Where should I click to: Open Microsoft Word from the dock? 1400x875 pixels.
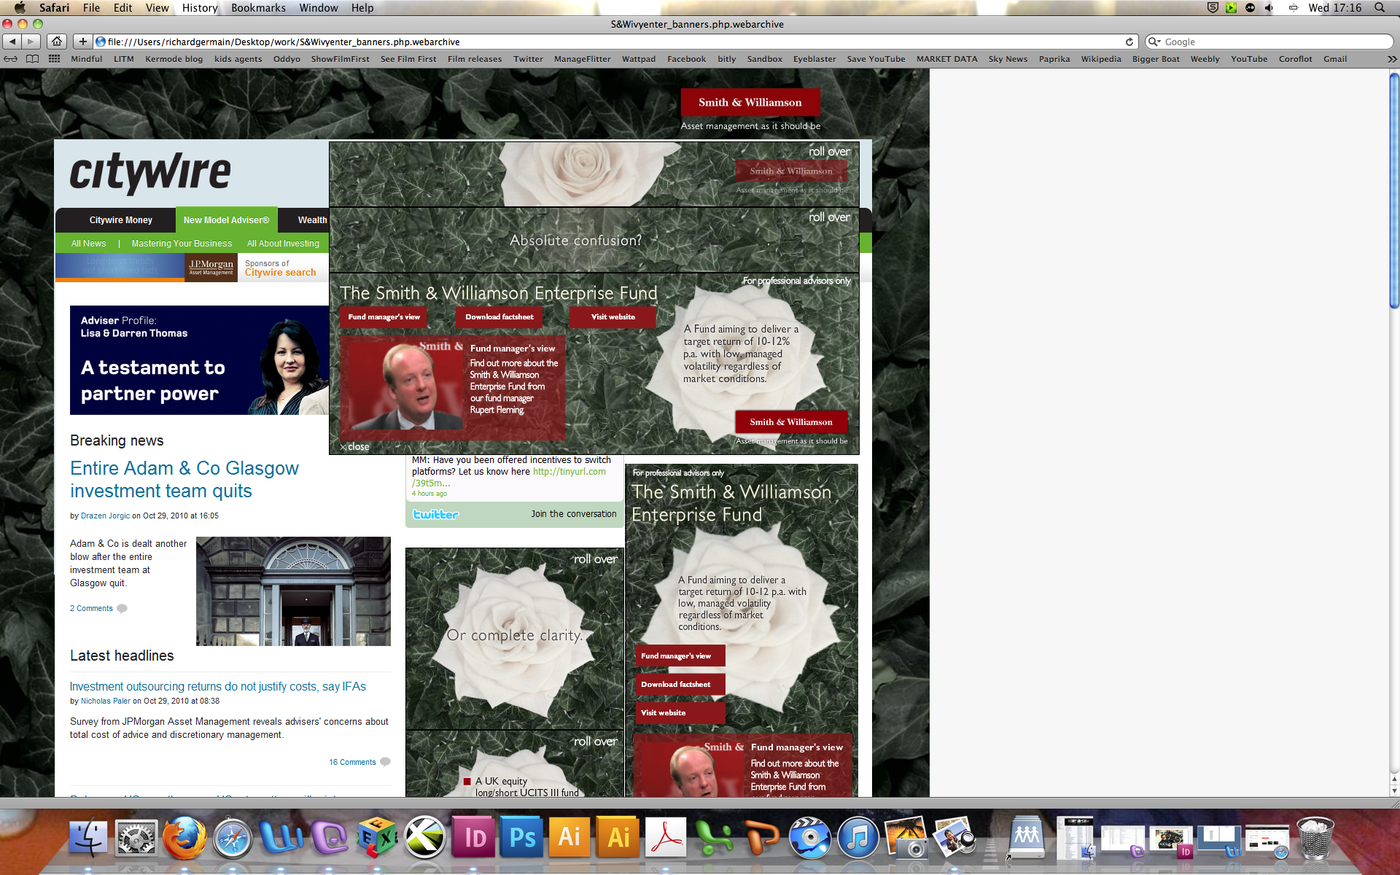coord(281,837)
